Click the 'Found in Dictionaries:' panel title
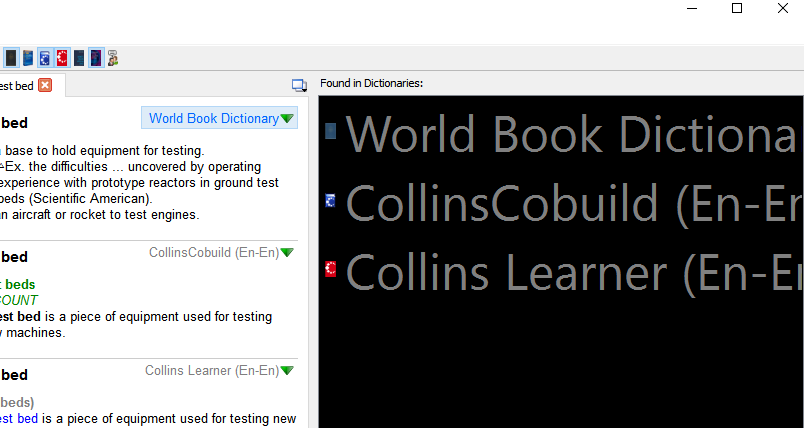This screenshot has height=428, width=804. [x=372, y=83]
